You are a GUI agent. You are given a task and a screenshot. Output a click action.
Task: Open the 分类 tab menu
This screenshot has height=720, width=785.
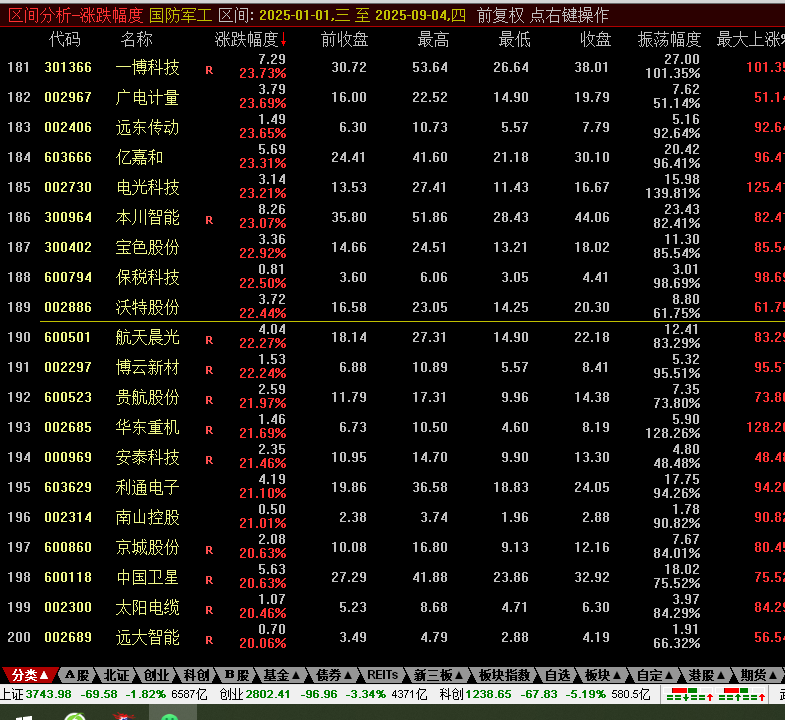(x=30, y=675)
